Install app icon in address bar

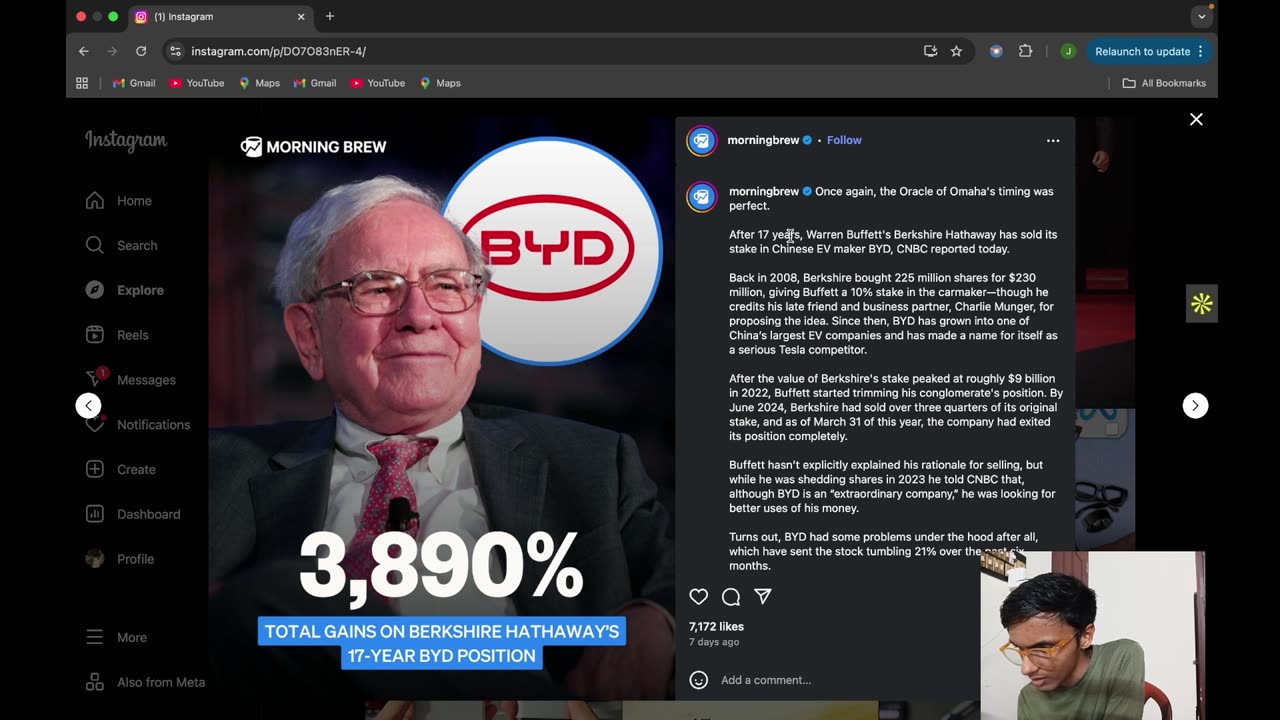pyautogui.click(x=930, y=51)
